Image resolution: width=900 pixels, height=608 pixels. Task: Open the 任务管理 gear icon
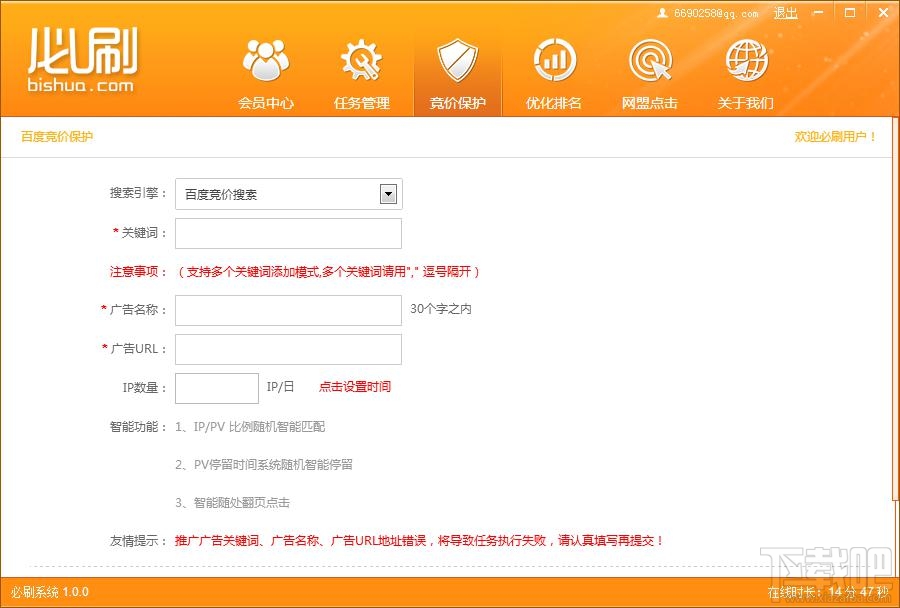(x=362, y=60)
